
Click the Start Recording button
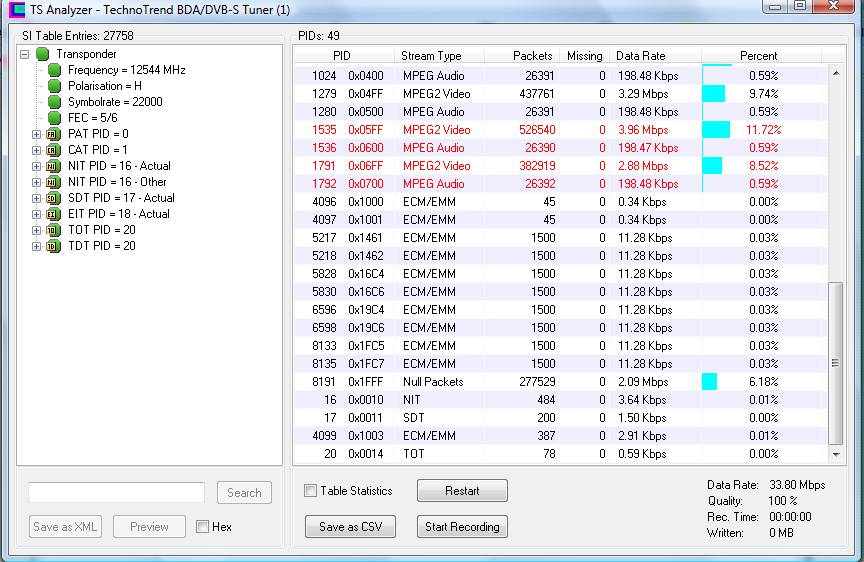click(462, 527)
